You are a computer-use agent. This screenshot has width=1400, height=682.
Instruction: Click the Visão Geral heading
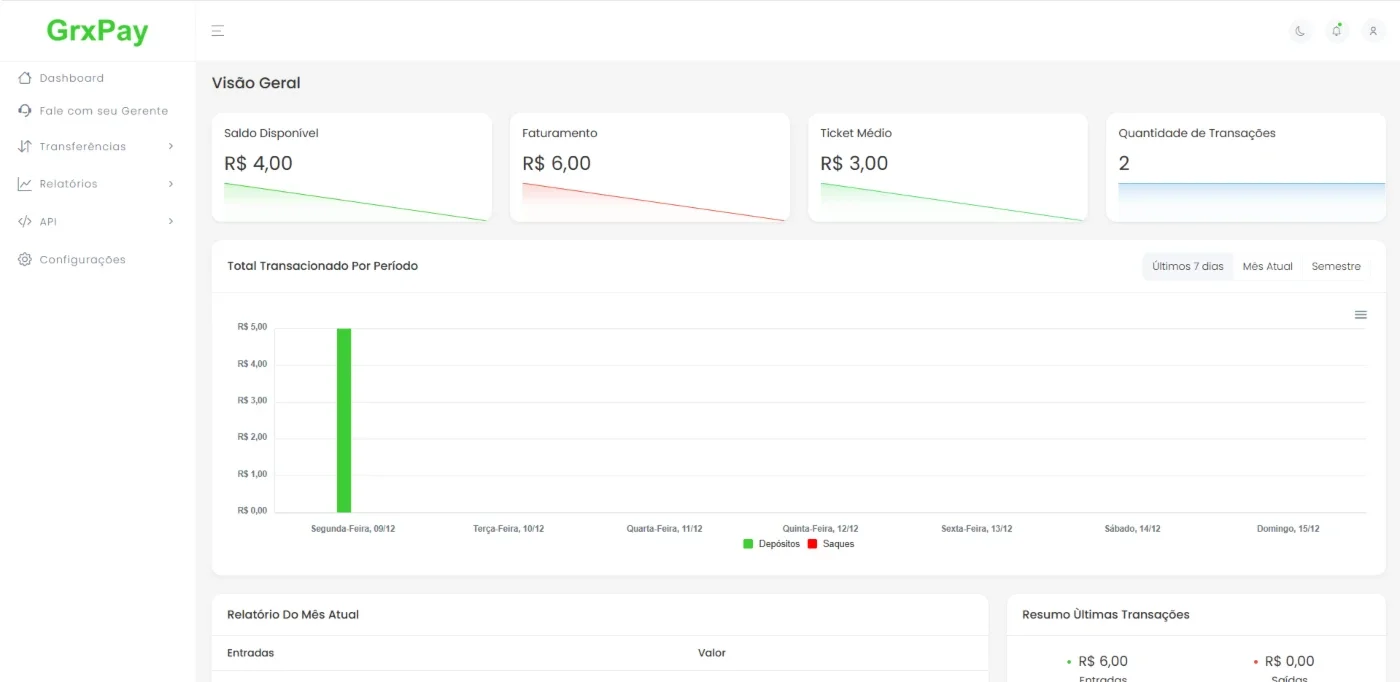click(x=256, y=83)
